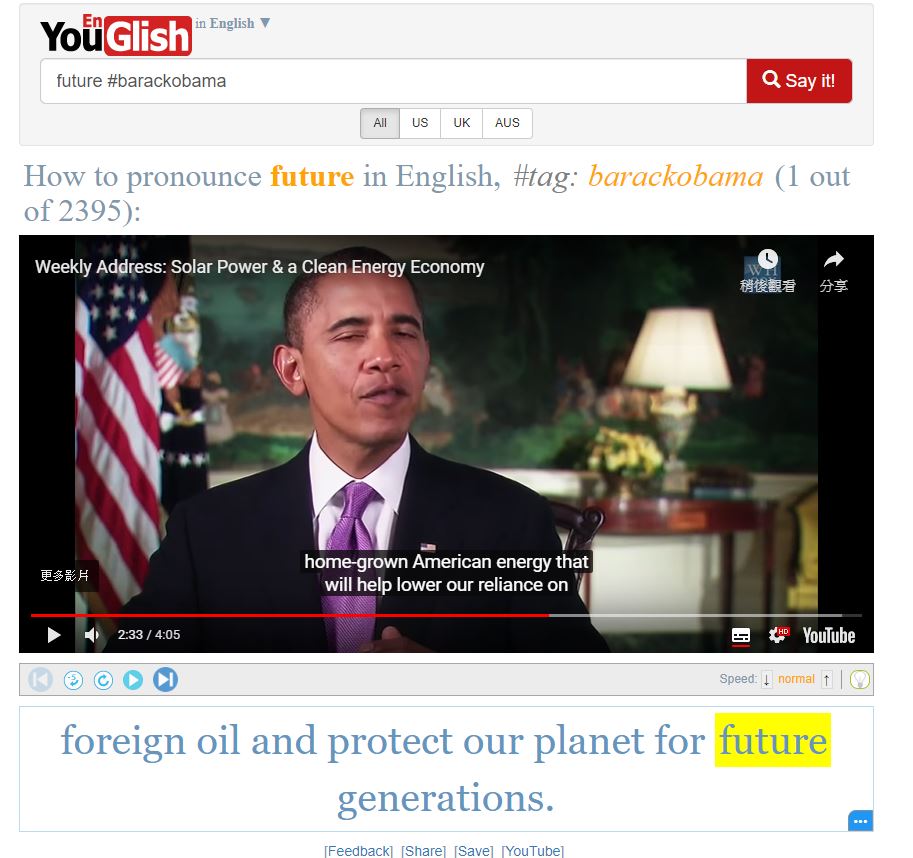
Task: Select the UK accent filter
Action: [462, 123]
